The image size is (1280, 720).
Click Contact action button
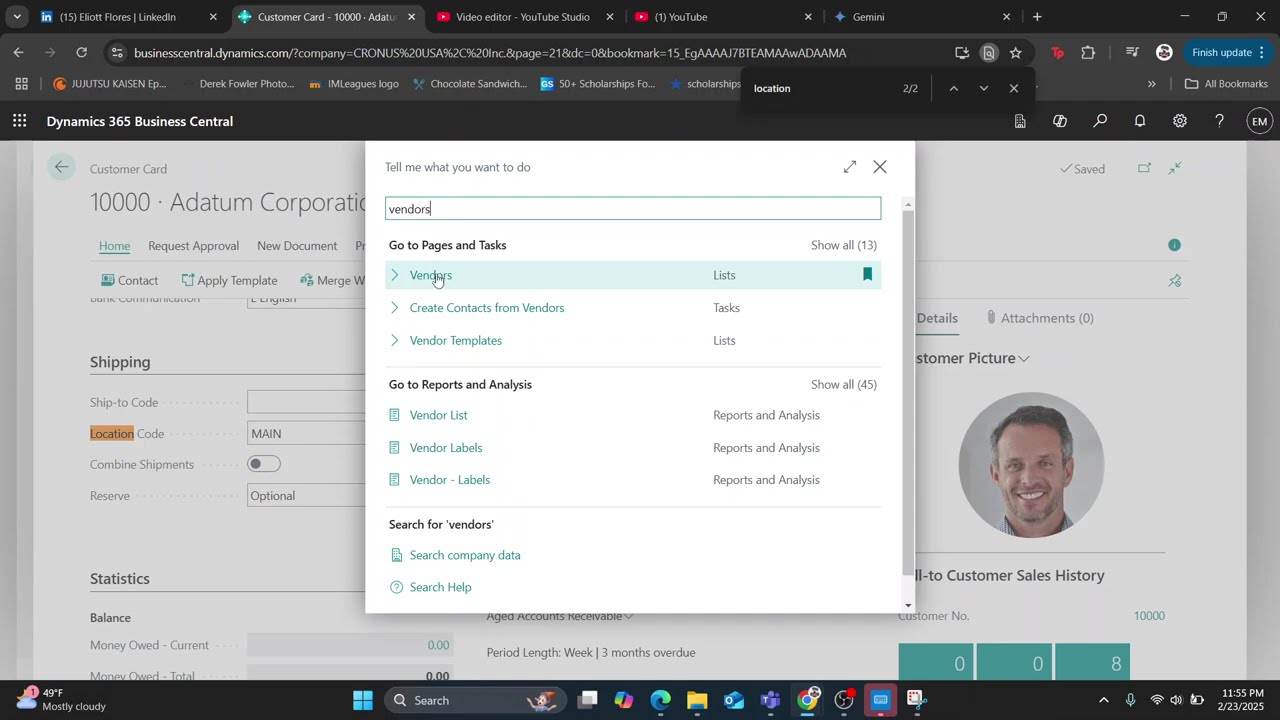pyautogui.click(x=129, y=281)
